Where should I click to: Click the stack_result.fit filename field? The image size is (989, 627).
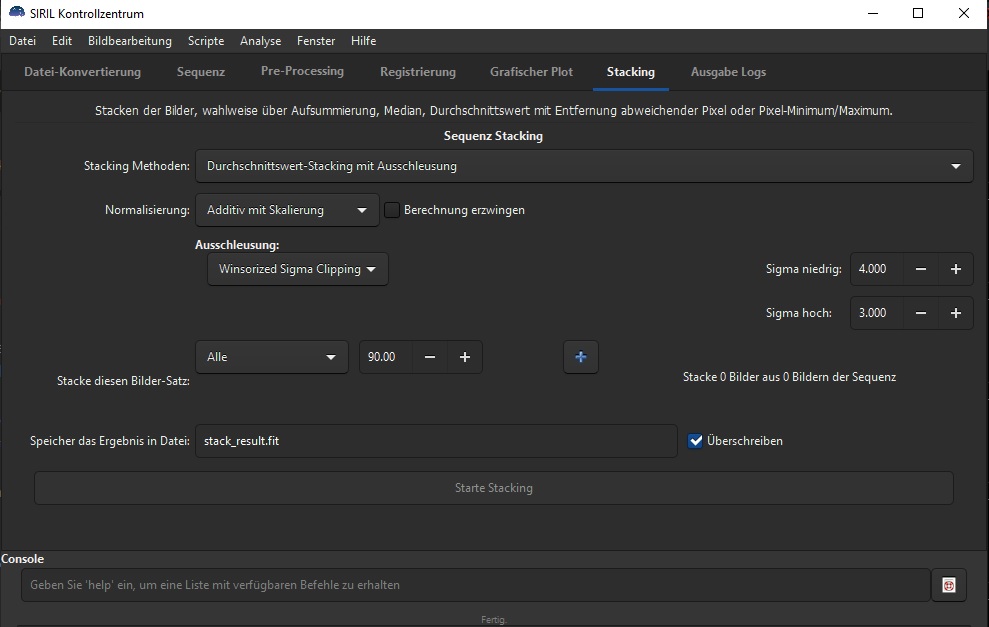pyautogui.click(x=436, y=441)
